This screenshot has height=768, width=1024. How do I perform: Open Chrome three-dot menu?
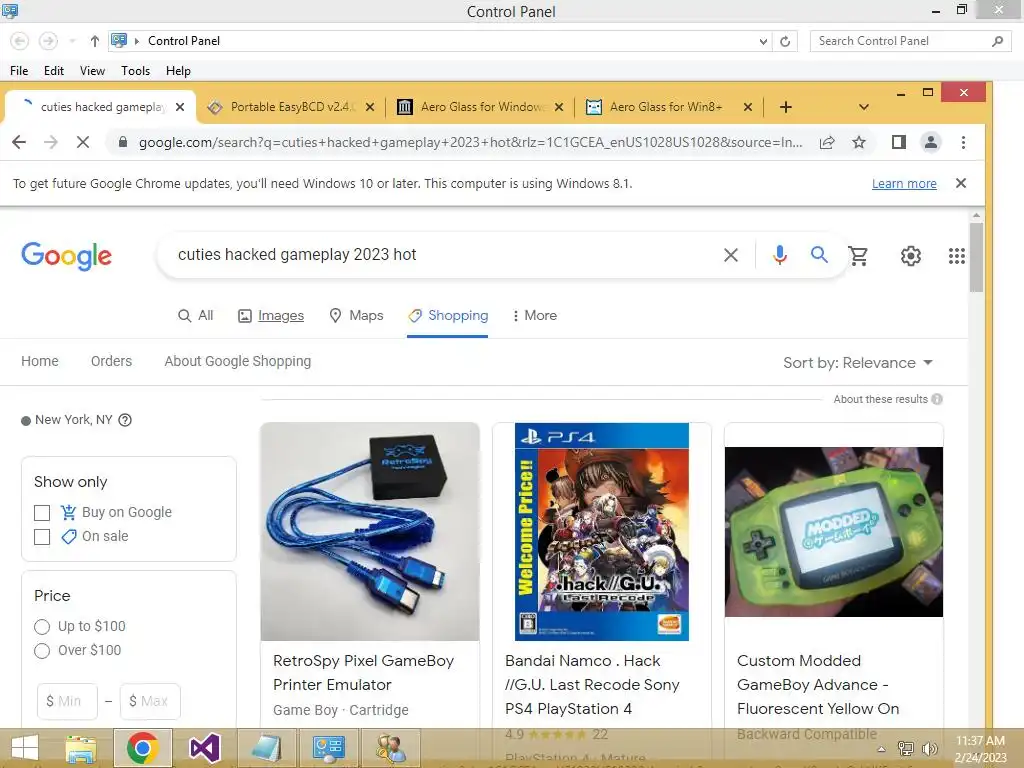click(x=963, y=142)
